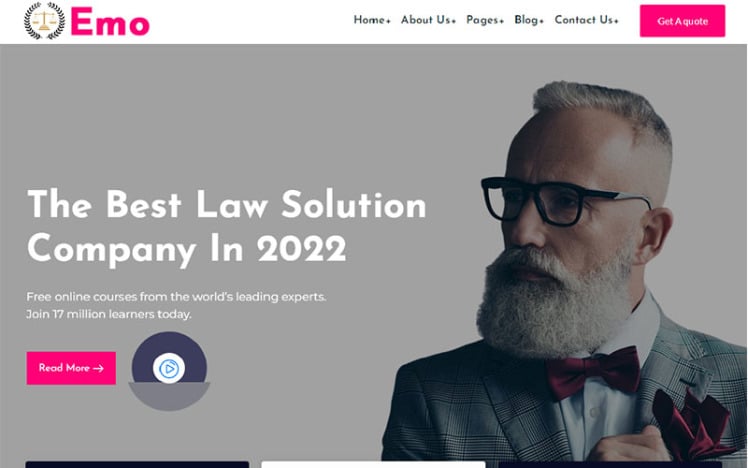The image size is (748, 468).
Task: Click the scales of justice logo icon
Action: tap(44, 21)
